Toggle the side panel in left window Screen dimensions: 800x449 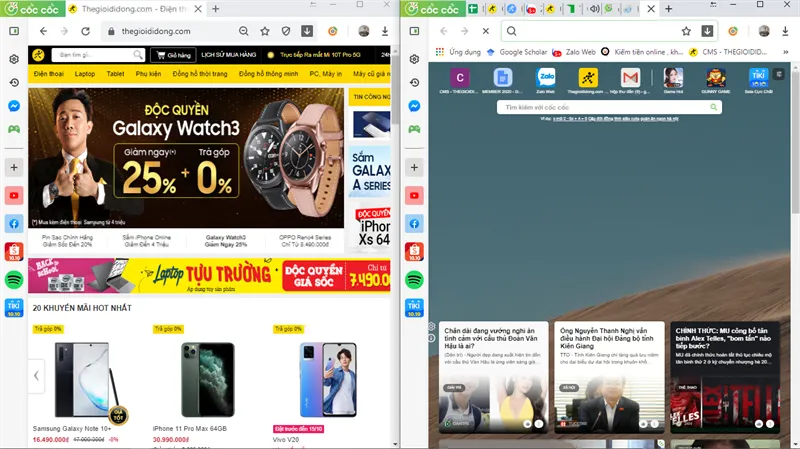[x=15, y=31]
